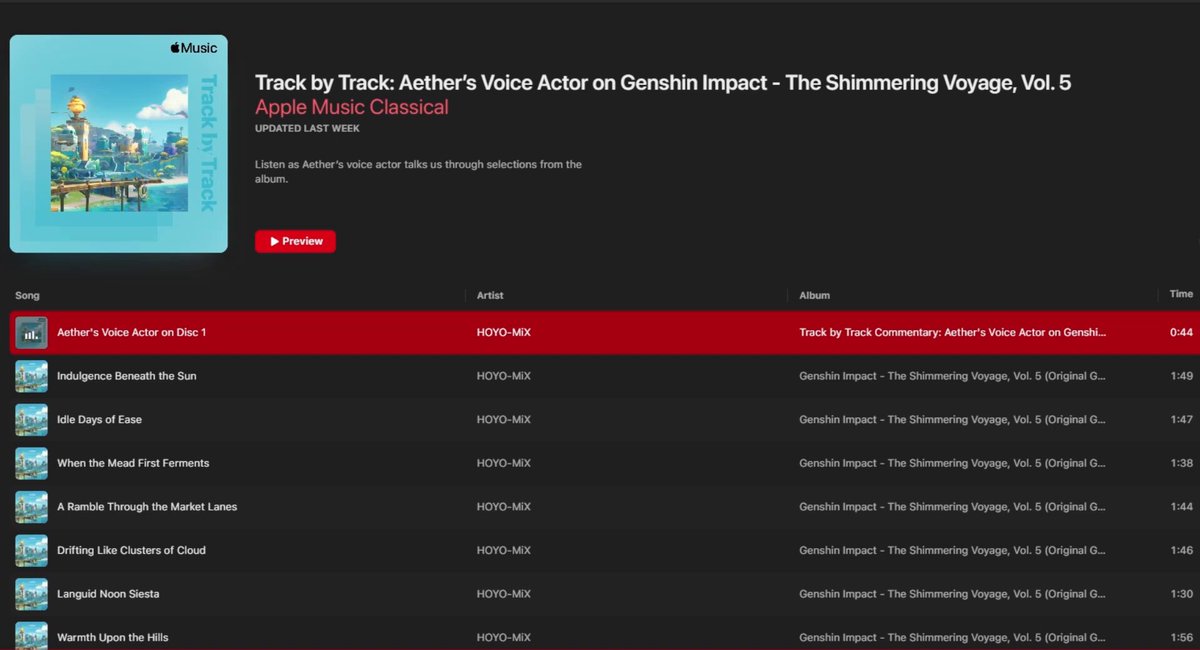Sort by the Album column header
This screenshot has width=1200, height=650.
814,295
